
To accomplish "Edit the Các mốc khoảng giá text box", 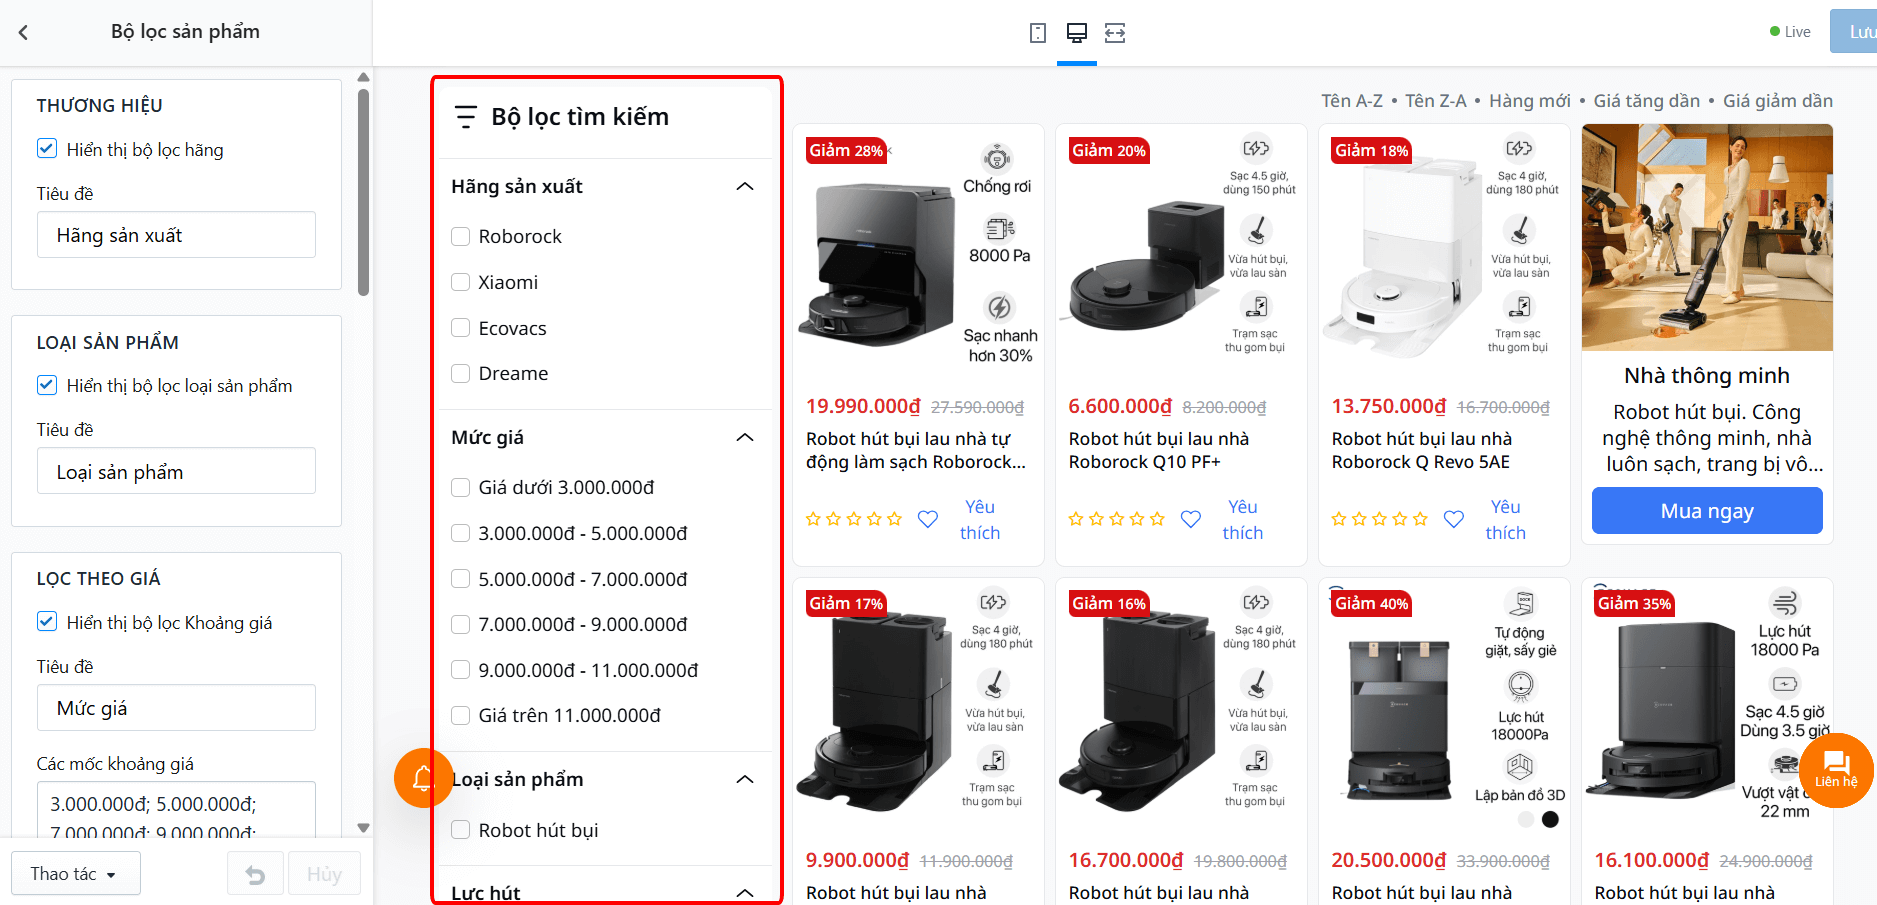I will [x=176, y=810].
